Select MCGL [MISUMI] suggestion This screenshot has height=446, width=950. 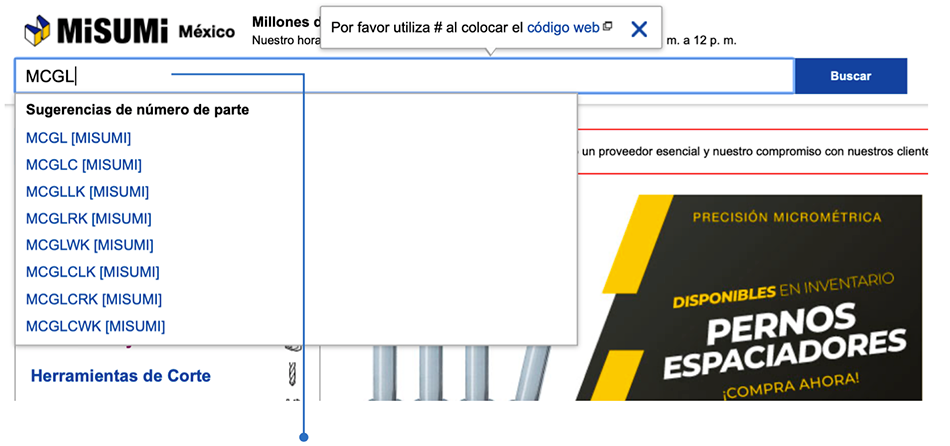click(x=78, y=138)
